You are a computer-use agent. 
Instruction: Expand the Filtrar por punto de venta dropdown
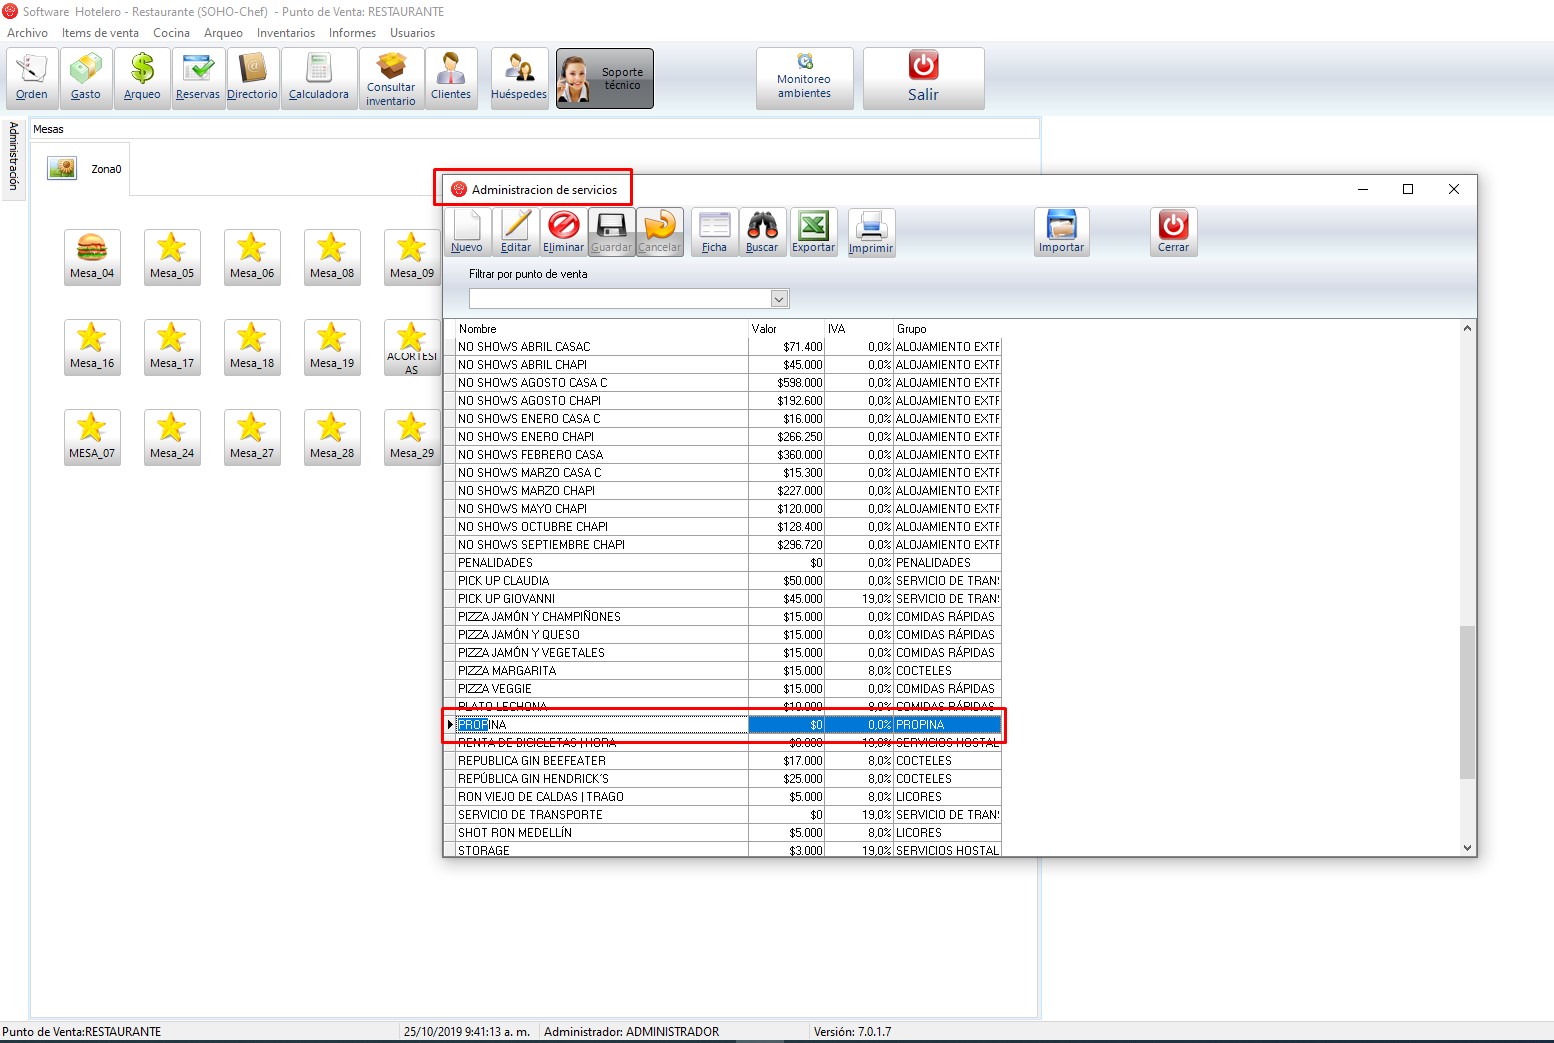(779, 299)
